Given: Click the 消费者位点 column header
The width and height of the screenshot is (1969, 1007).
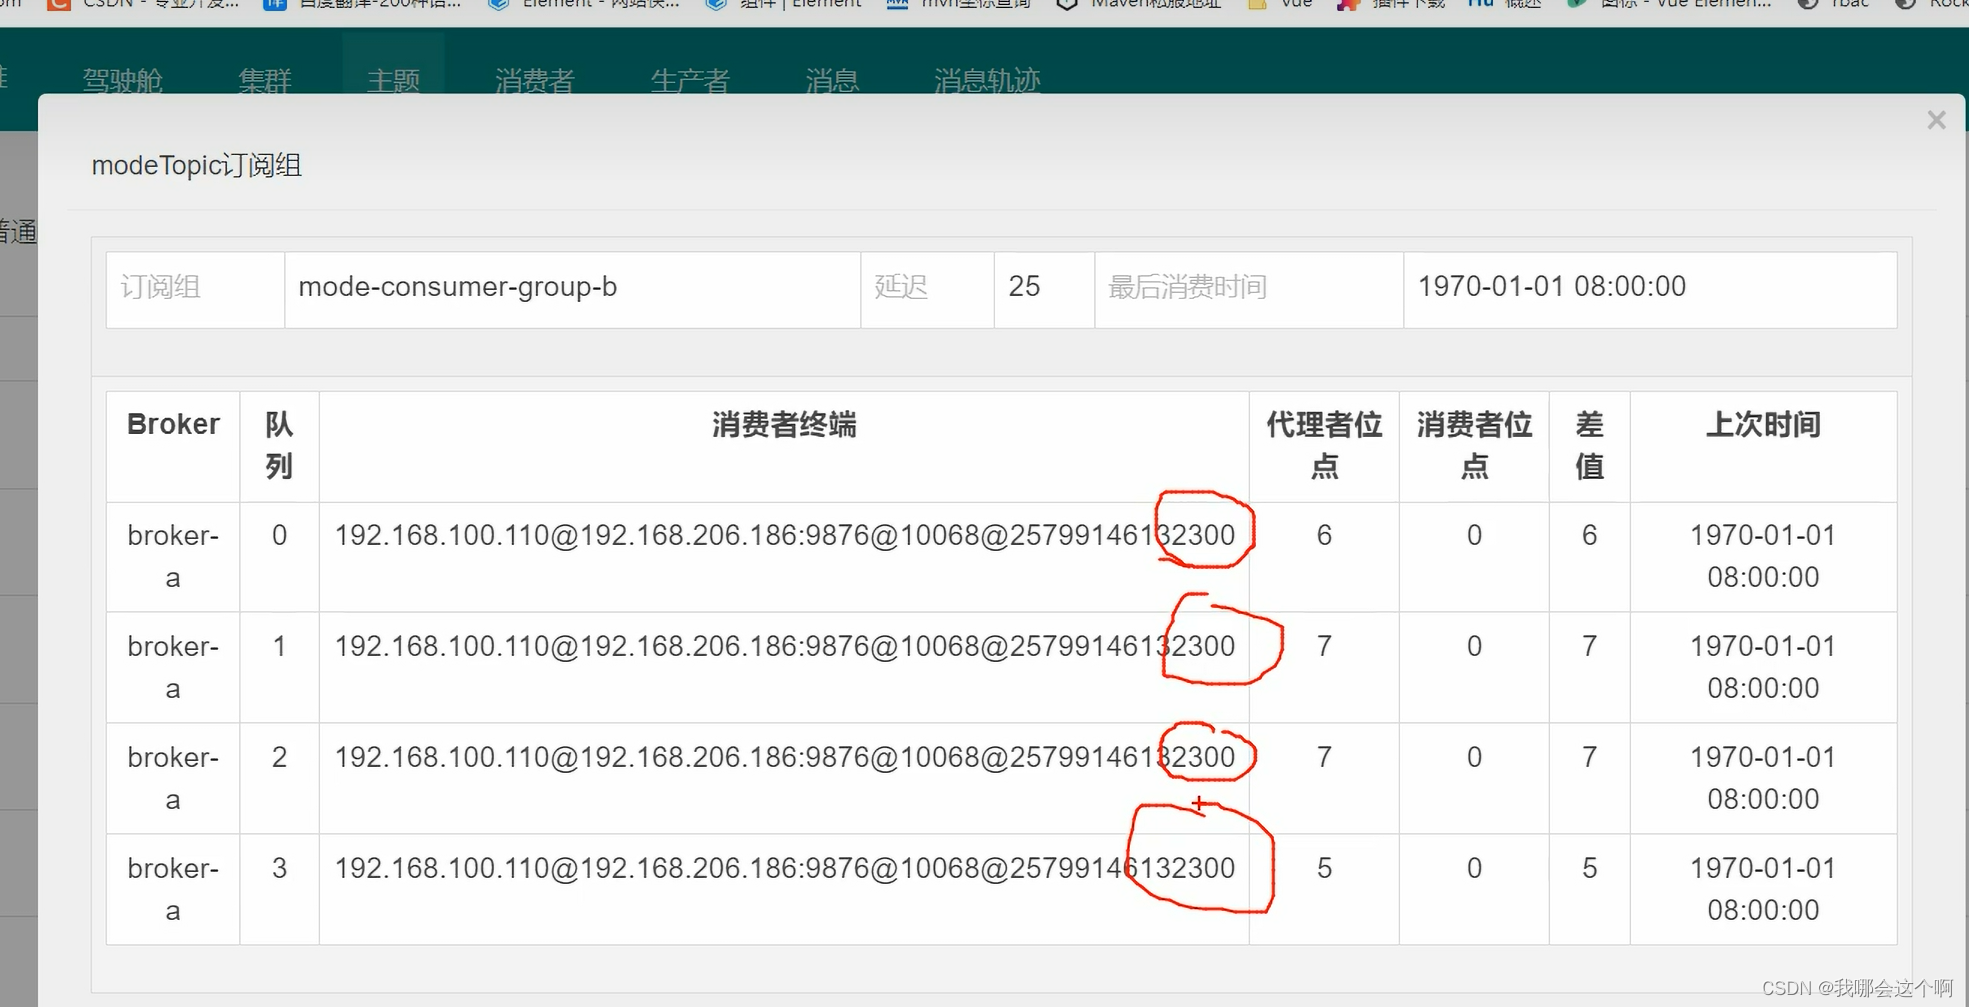Looking at the screenshot, I should 1474,445.
